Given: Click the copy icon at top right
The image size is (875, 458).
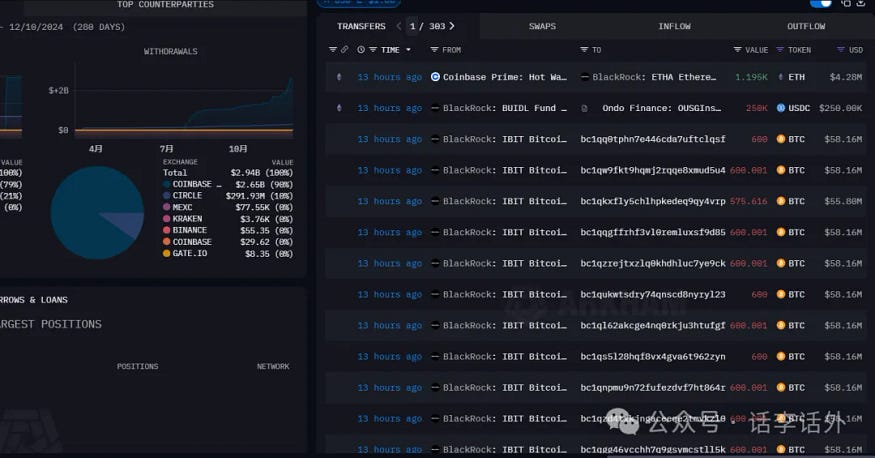Looking at the screenshot, I should tap(846, 3).
